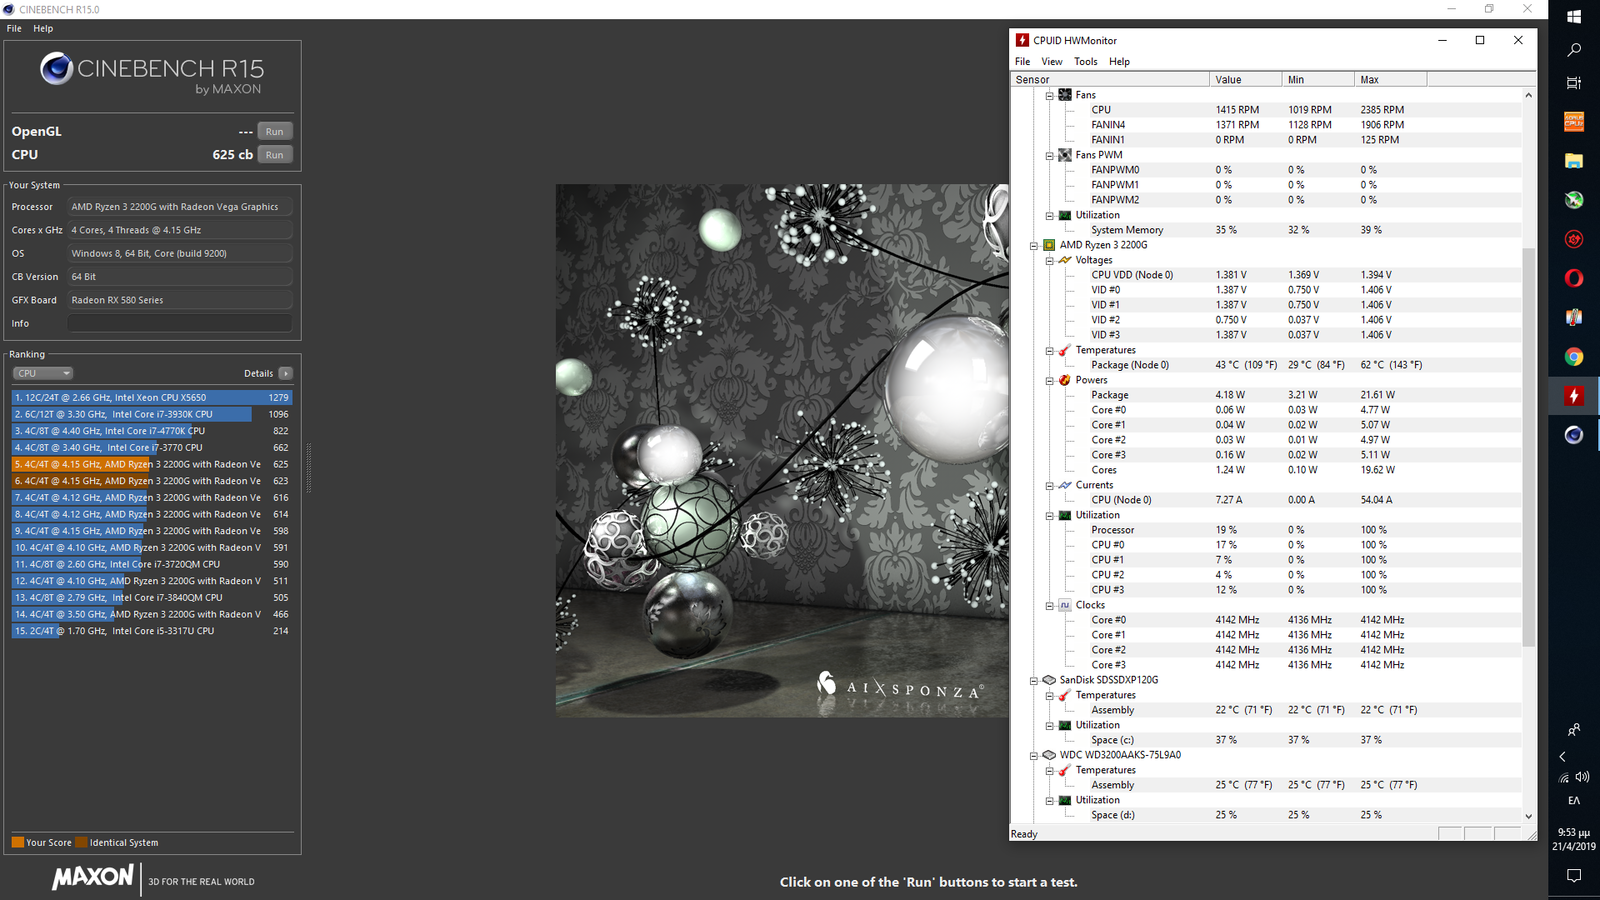Click the scroll down arrow in HWMonitor

tap(1528, 816)
